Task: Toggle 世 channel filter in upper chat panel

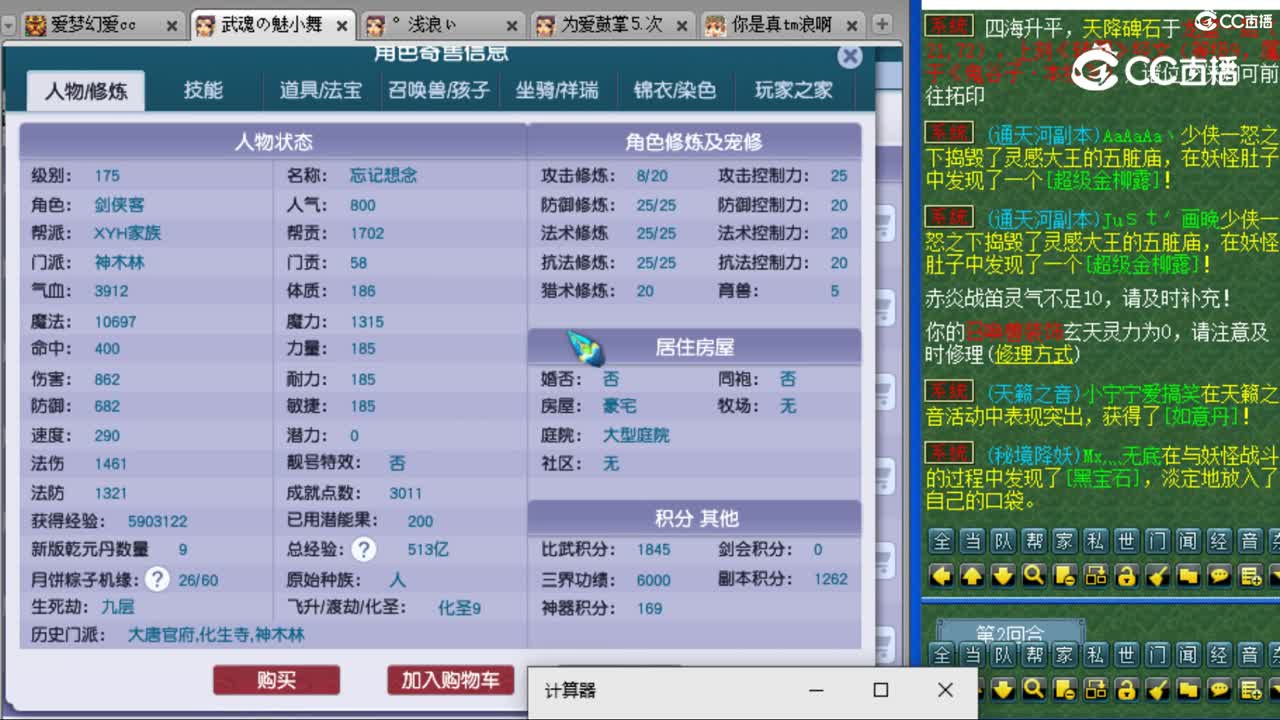Action: coord(1127,542)
